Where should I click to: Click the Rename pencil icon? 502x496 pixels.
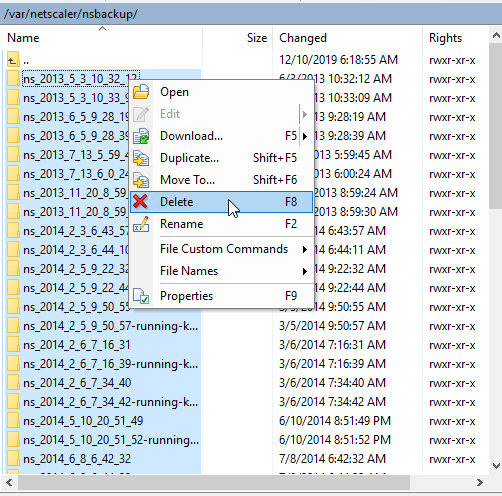click(x=141, y=224)
